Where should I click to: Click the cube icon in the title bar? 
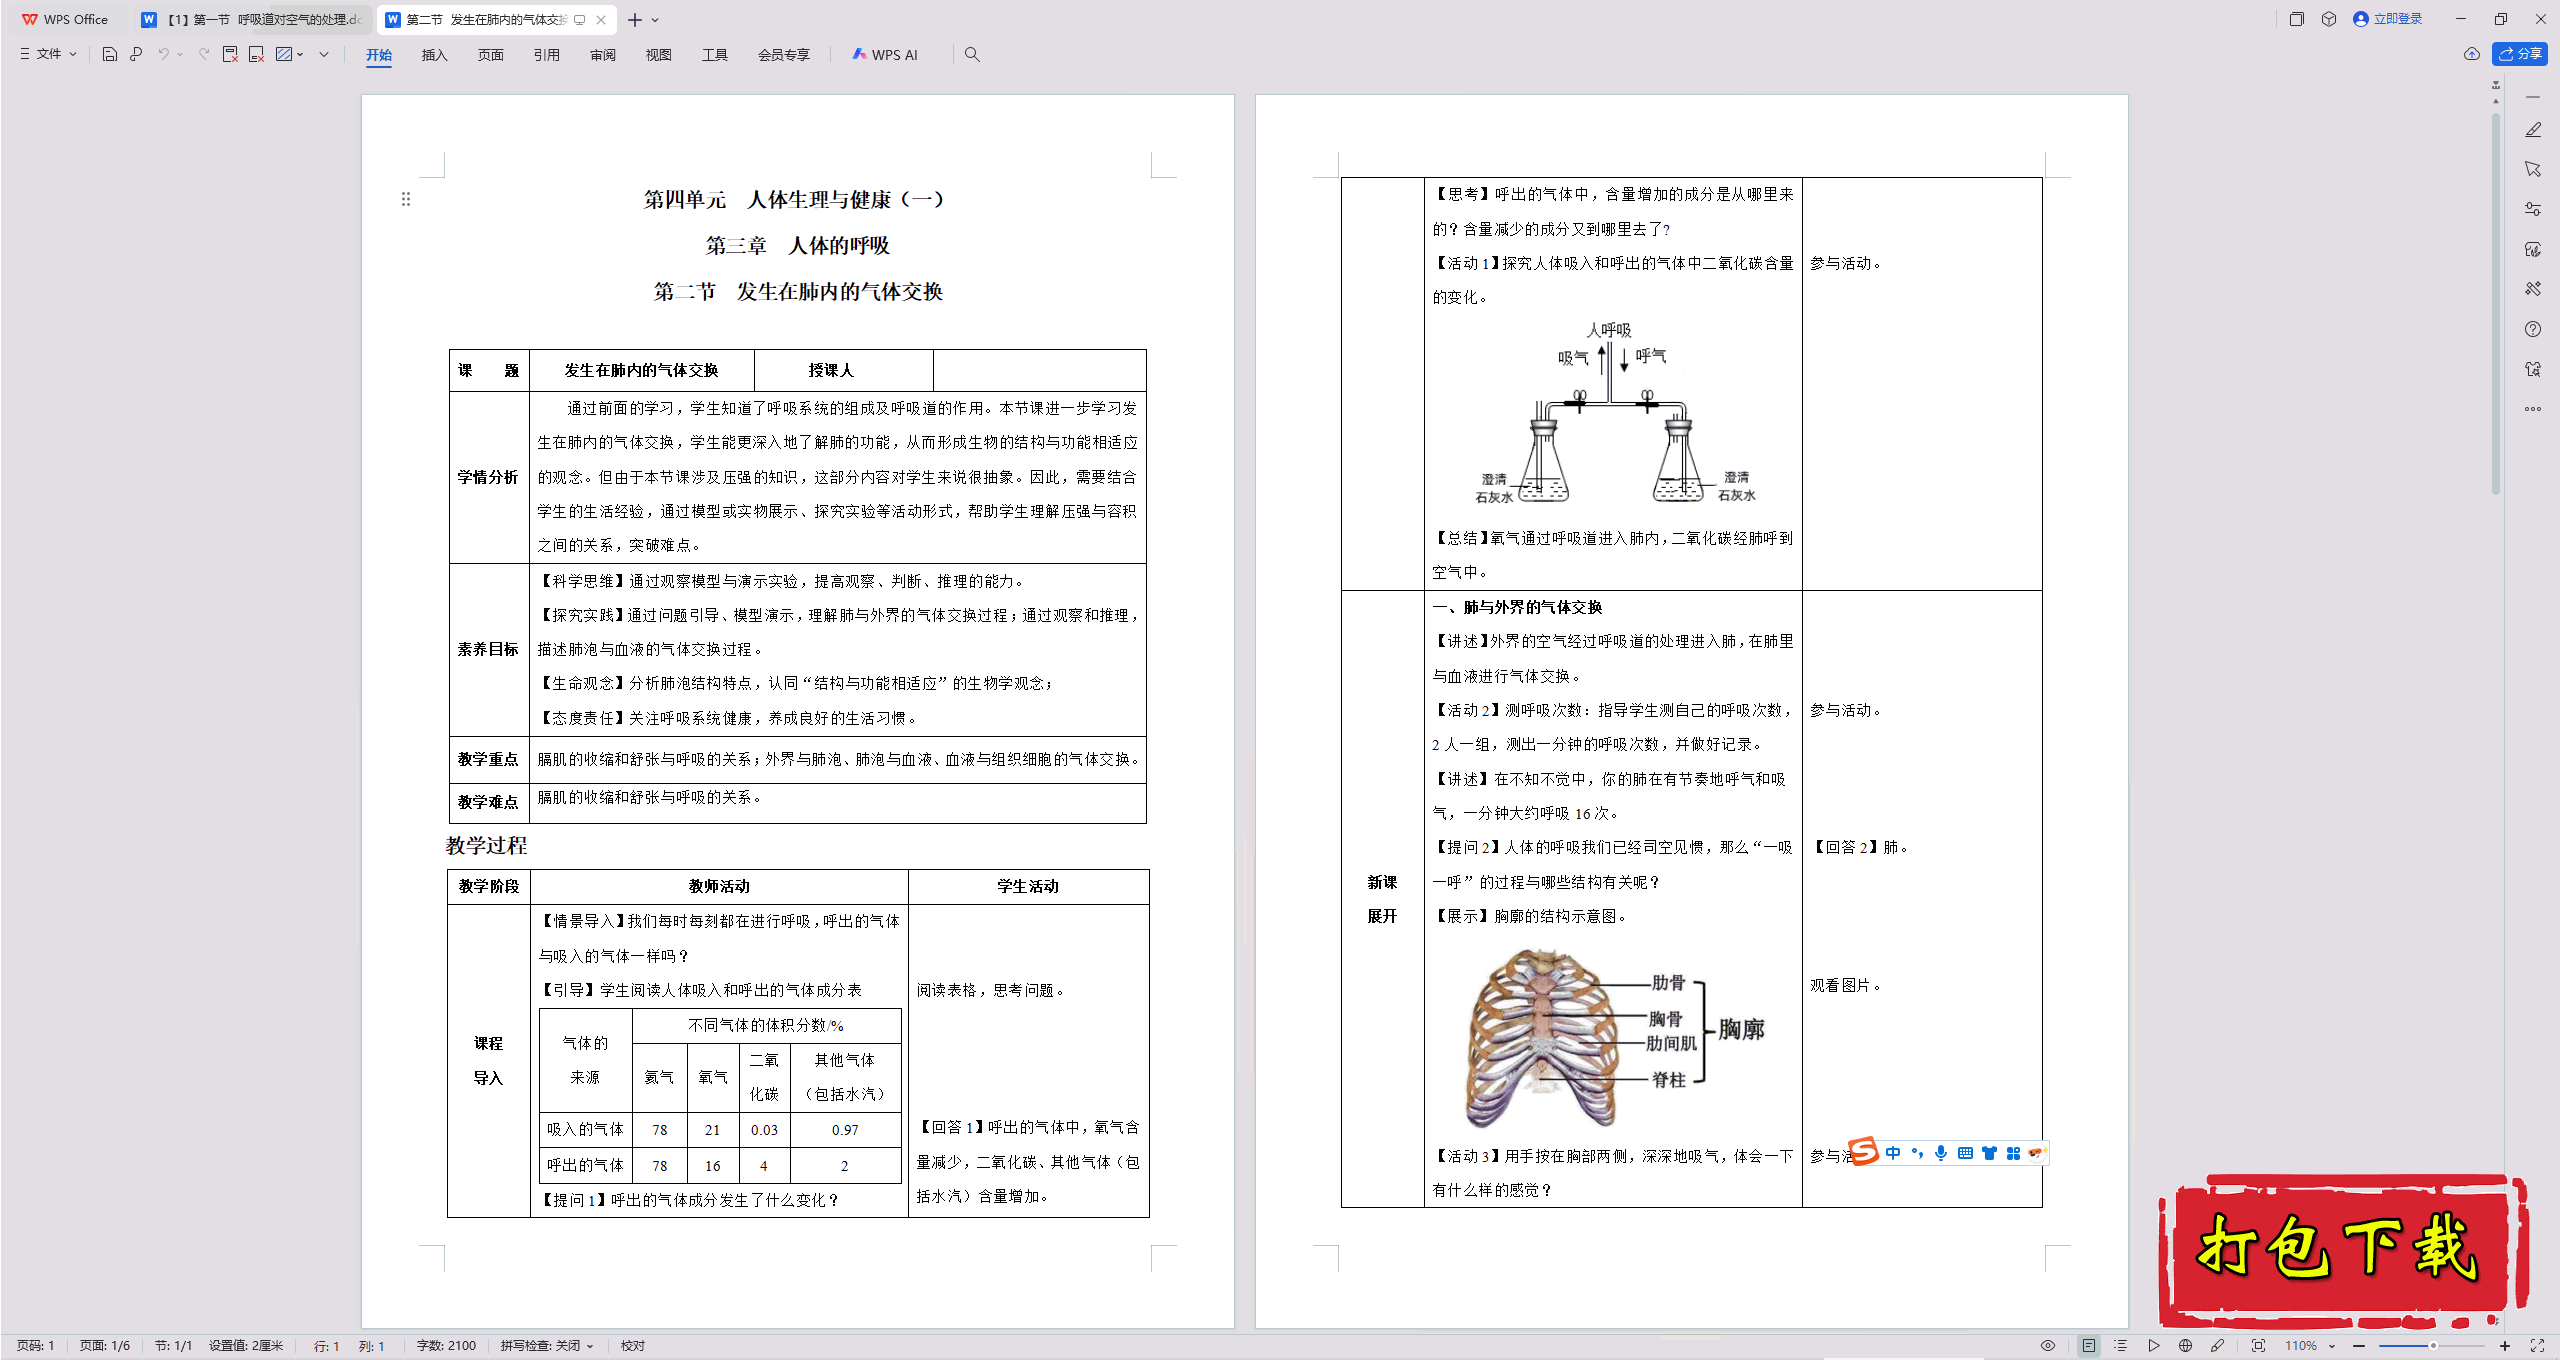click(x=2329, y=19)
